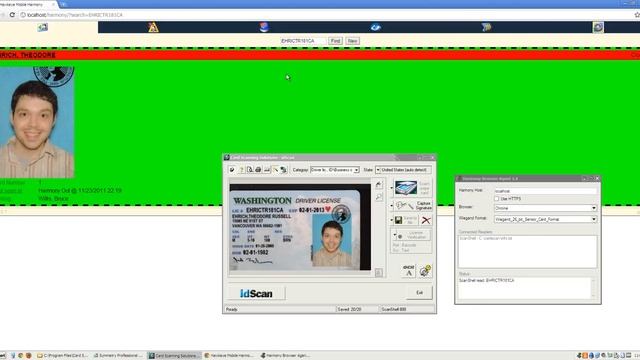Expand arrow next to Scan image button
The height and width of the screenshot is (360, 640).
[x=391, y=188]
